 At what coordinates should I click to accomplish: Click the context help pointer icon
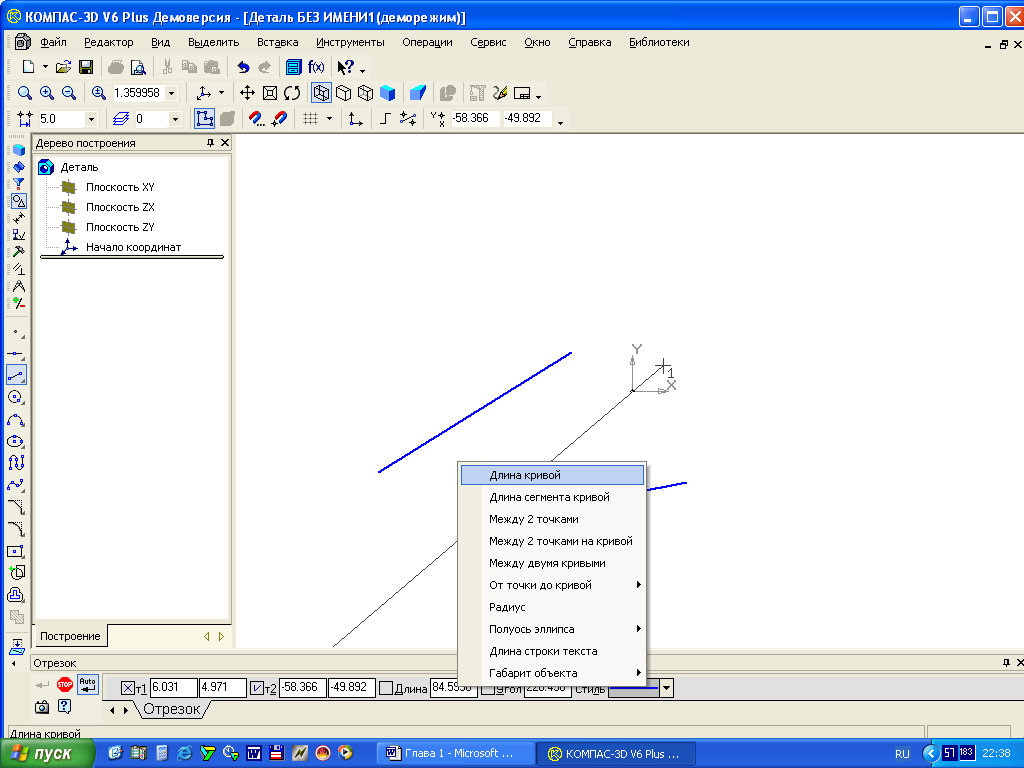pyautogui.click(x=345, y=67)
